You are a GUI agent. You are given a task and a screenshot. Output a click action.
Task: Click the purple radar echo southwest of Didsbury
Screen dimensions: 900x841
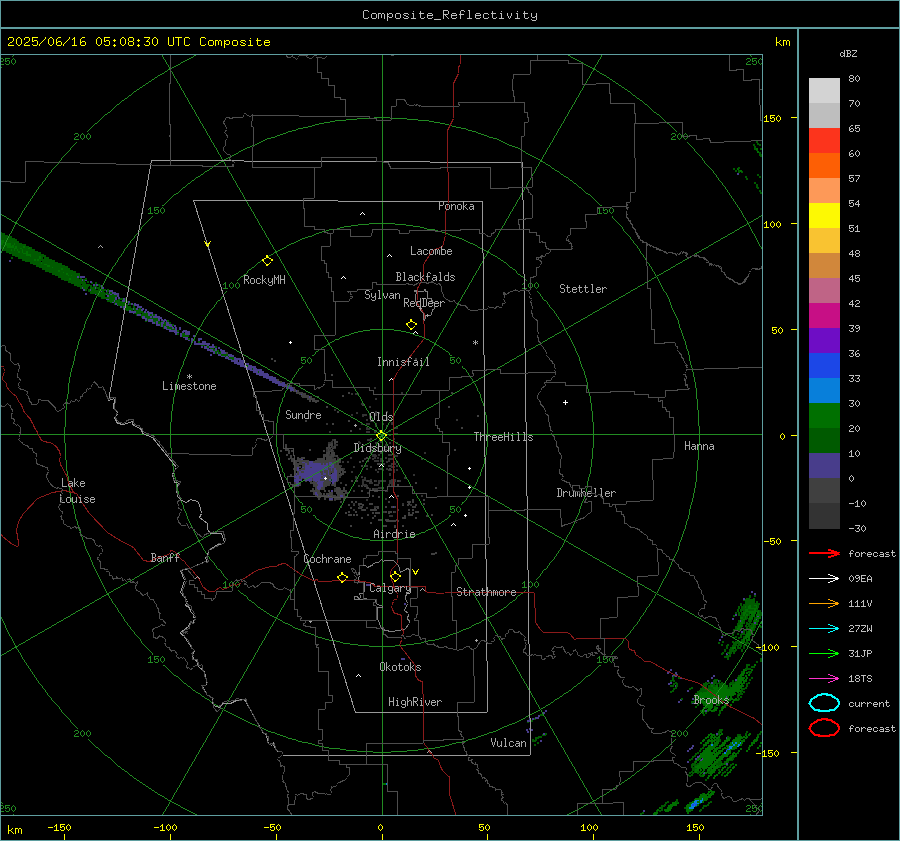[315, 472]
